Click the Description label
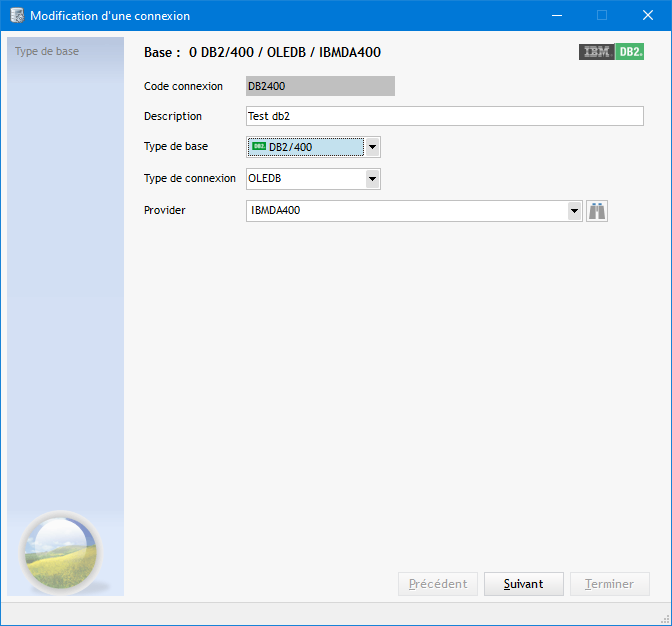Screen dimensions: 672x626 (173, 116)
